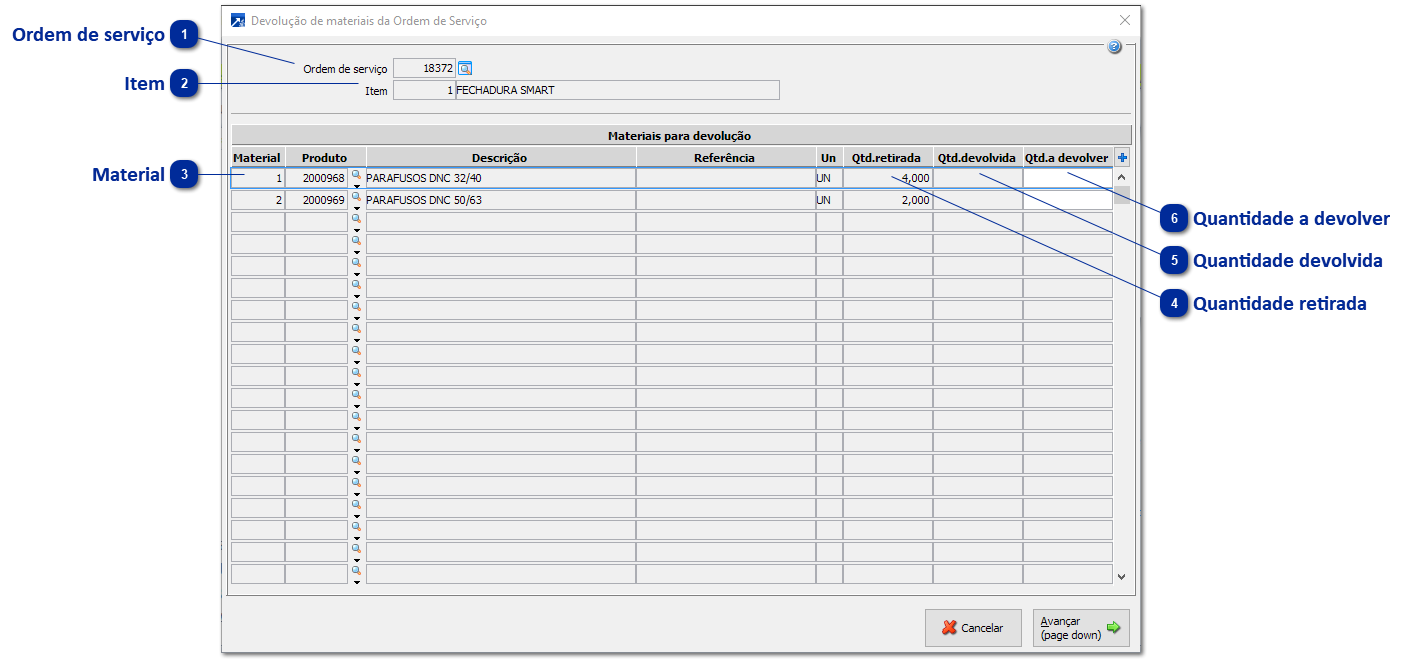The image size is (1406, 669).
Task: Click the materials grid scrollbar thumb
Action: tap(1122, 195)
